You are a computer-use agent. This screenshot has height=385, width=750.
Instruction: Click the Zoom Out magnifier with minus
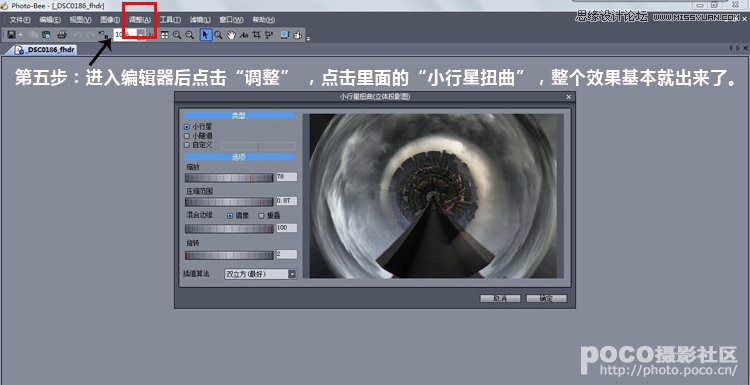pos(190,34)
